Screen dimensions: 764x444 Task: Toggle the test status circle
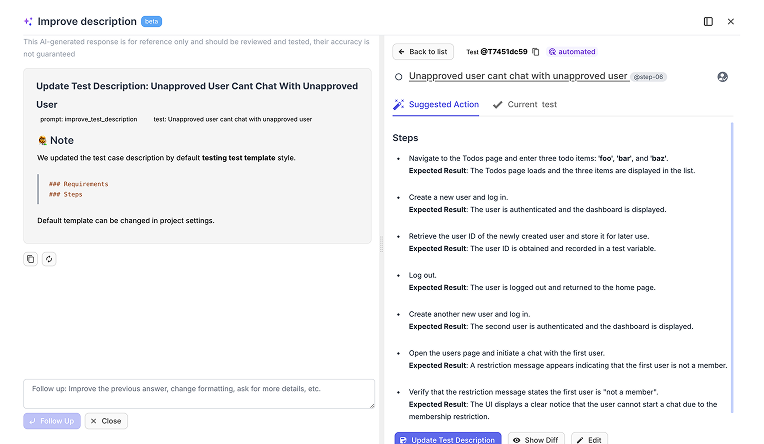(x=399, y=76)
